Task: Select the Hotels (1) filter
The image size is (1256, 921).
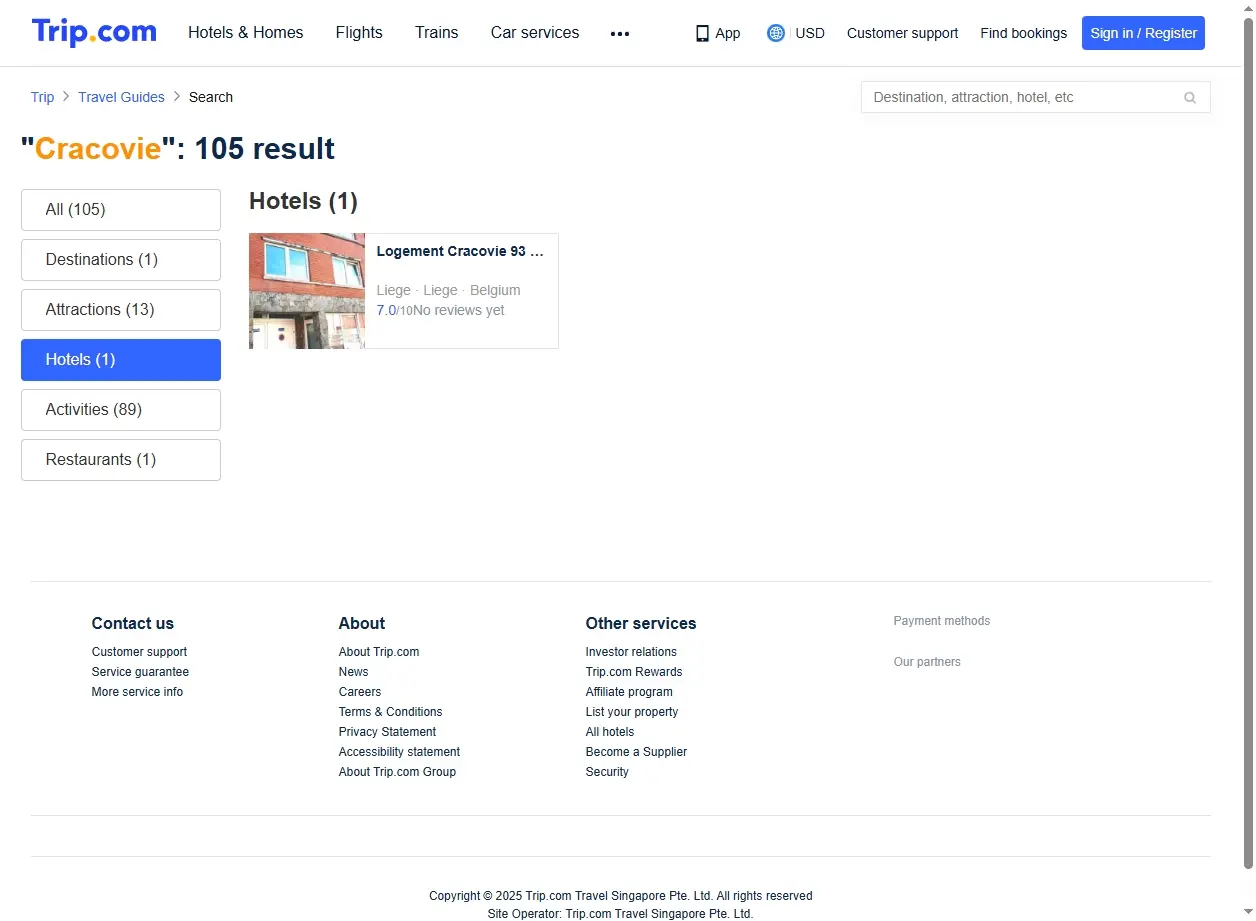Action: (121, 360)
